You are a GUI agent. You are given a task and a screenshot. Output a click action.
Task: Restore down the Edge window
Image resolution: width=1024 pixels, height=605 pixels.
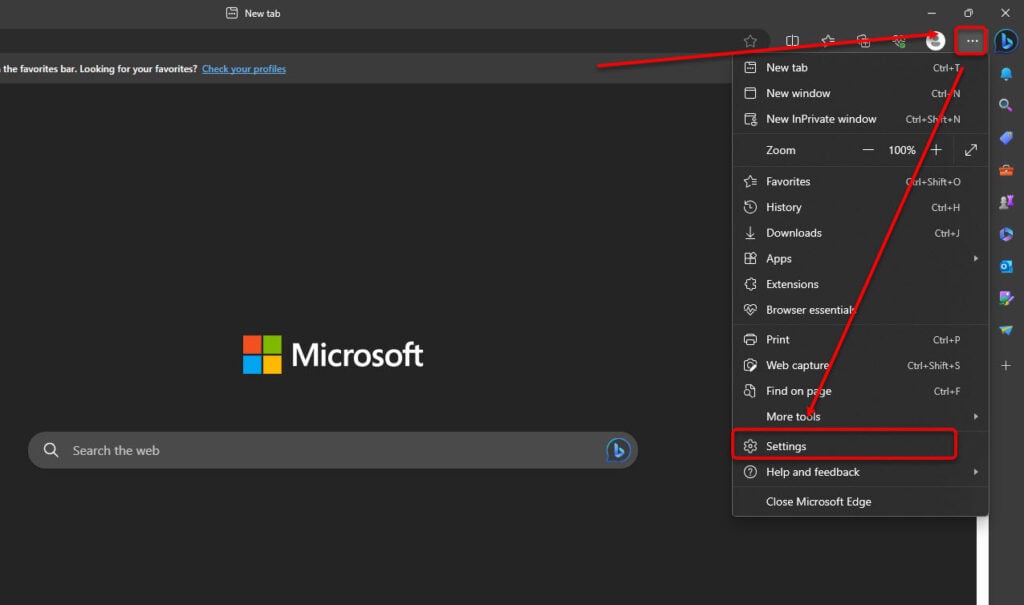(x=968, y=13)
